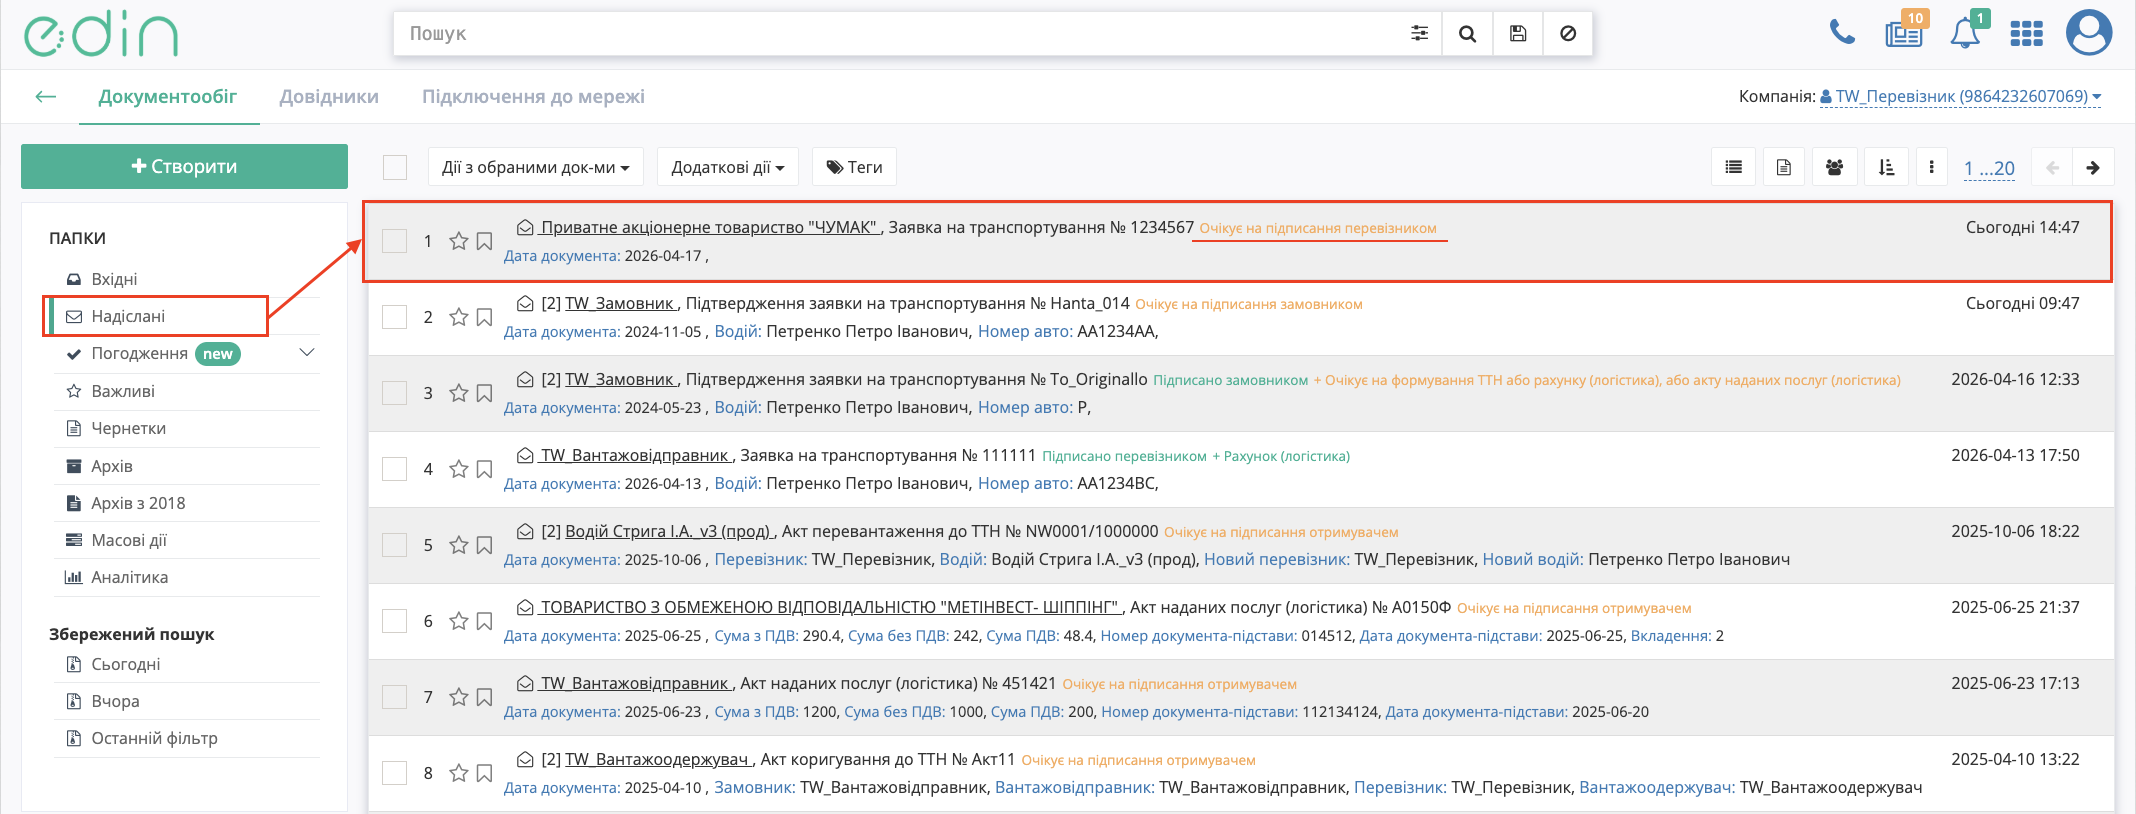Check the box for document row 3
Viewport: 2136px width, 814px height.
click(395, 393)
